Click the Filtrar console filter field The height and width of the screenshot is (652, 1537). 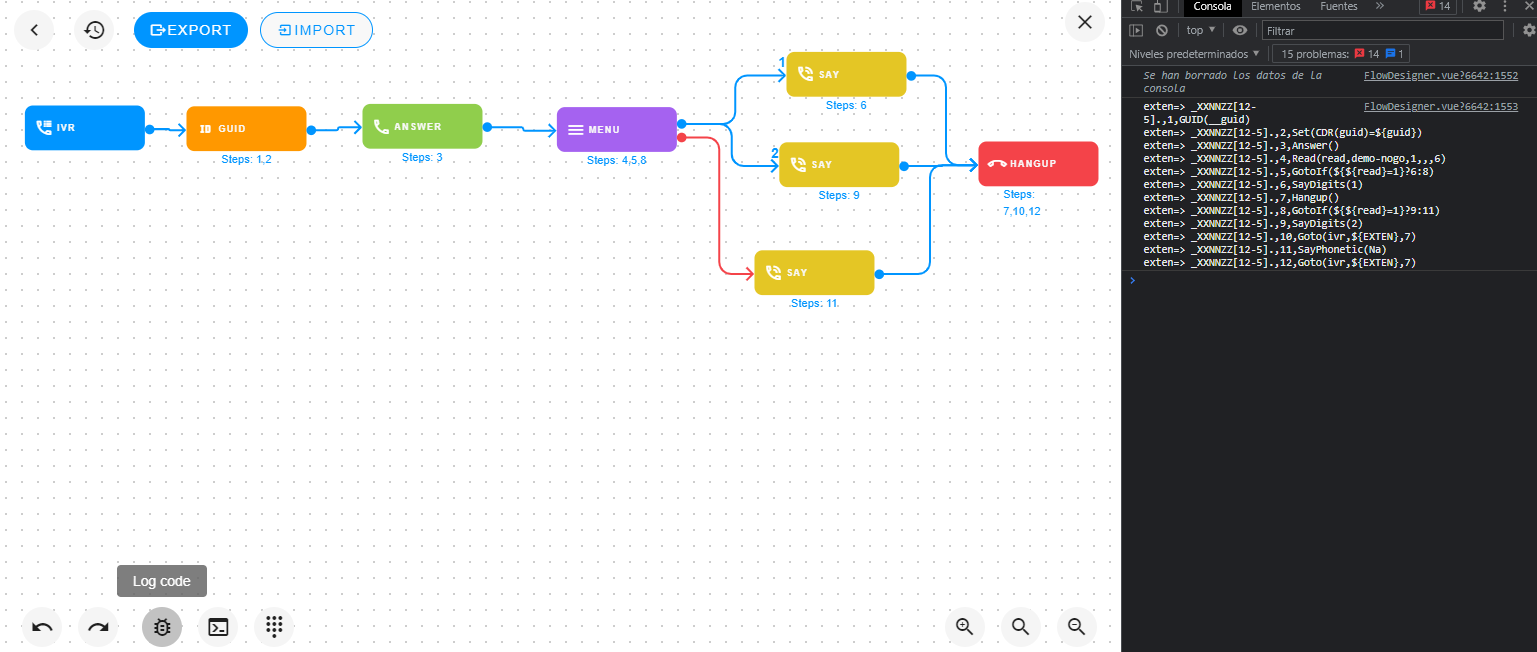pos(1382,31)
